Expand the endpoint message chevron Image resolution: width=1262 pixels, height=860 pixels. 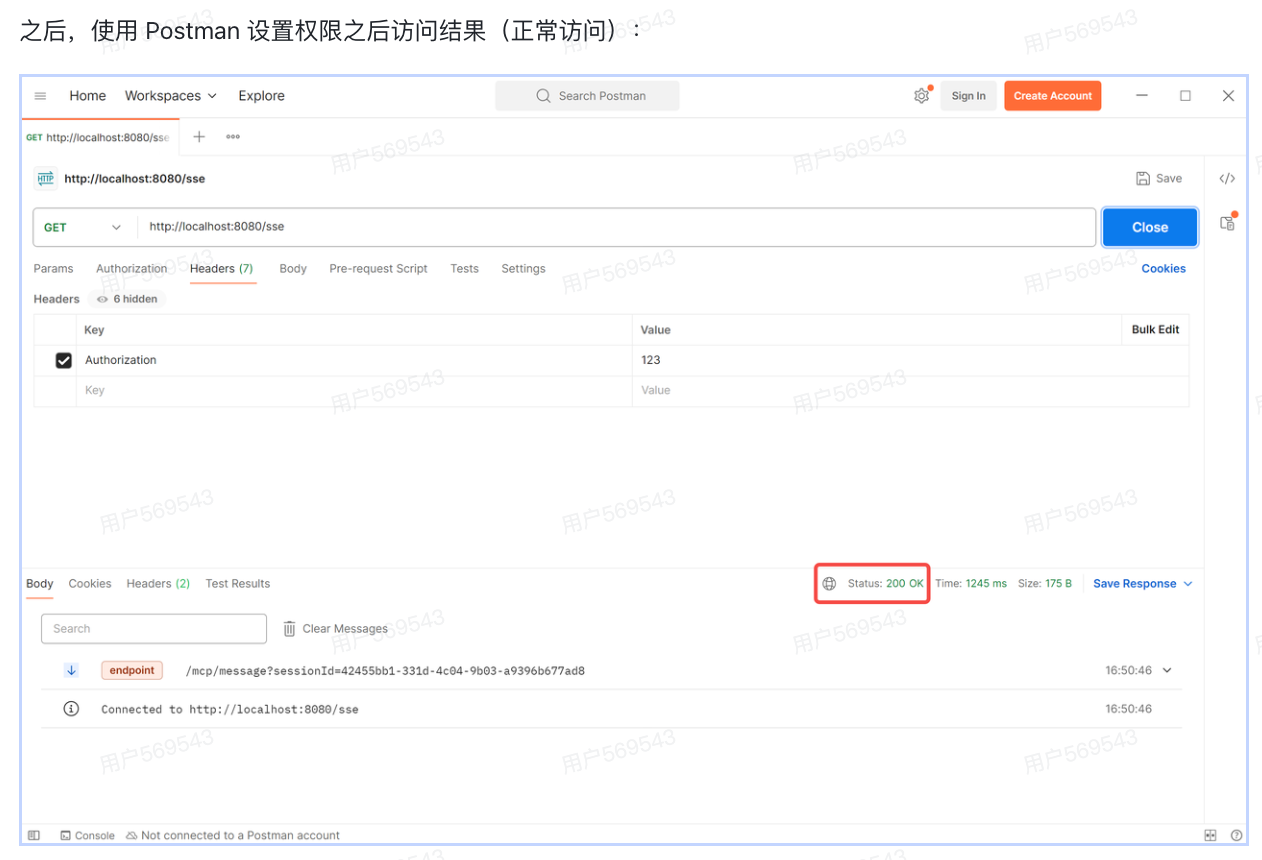tap(1166, 671)
